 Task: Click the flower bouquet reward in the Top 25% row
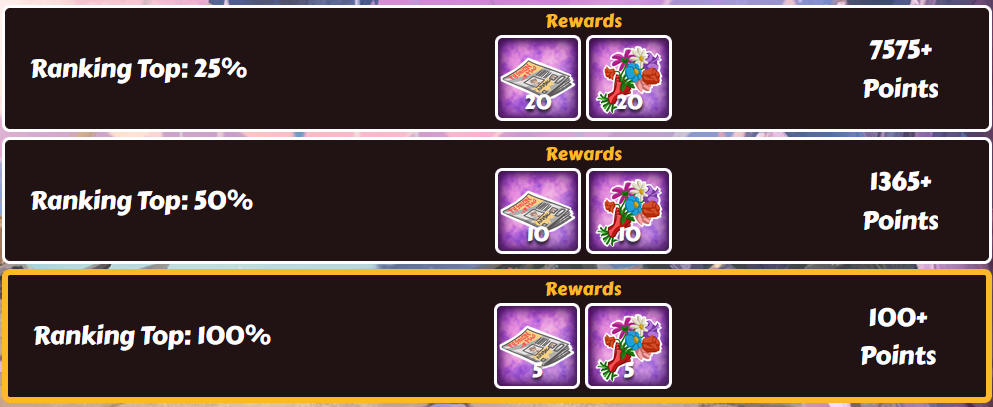coord(629,78)
